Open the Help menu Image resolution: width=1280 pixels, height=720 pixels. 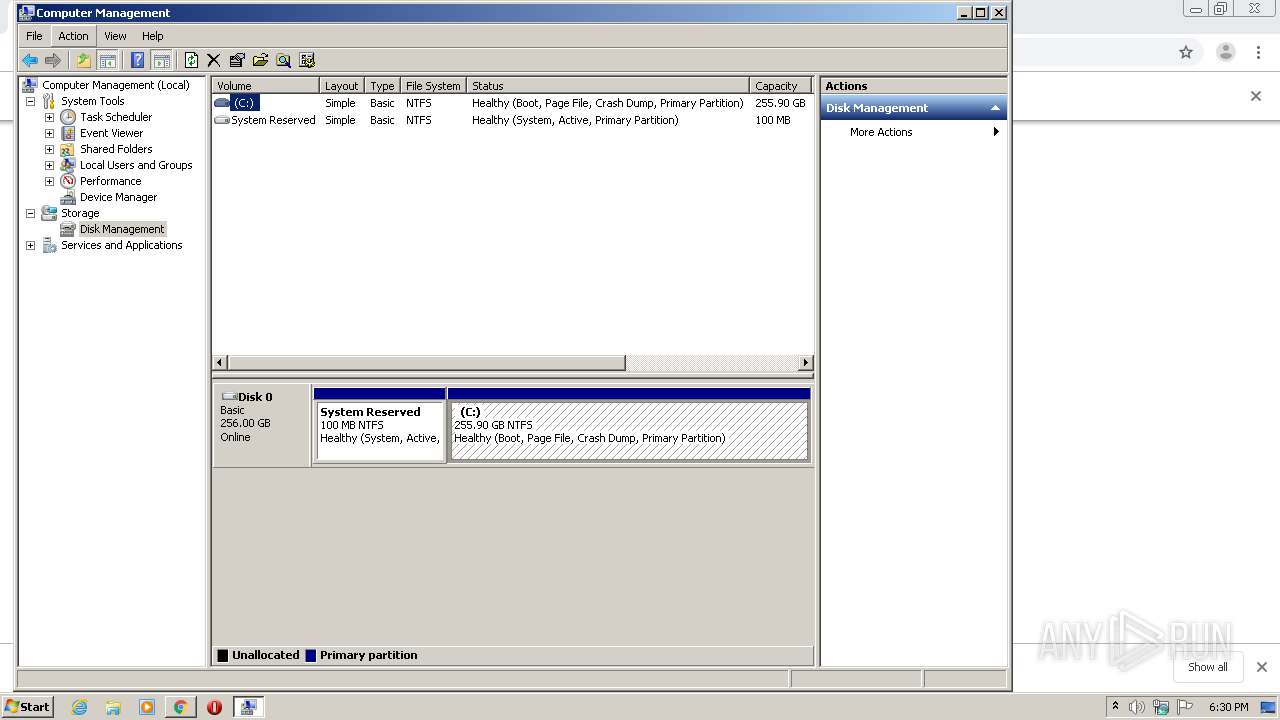[152, 36]
